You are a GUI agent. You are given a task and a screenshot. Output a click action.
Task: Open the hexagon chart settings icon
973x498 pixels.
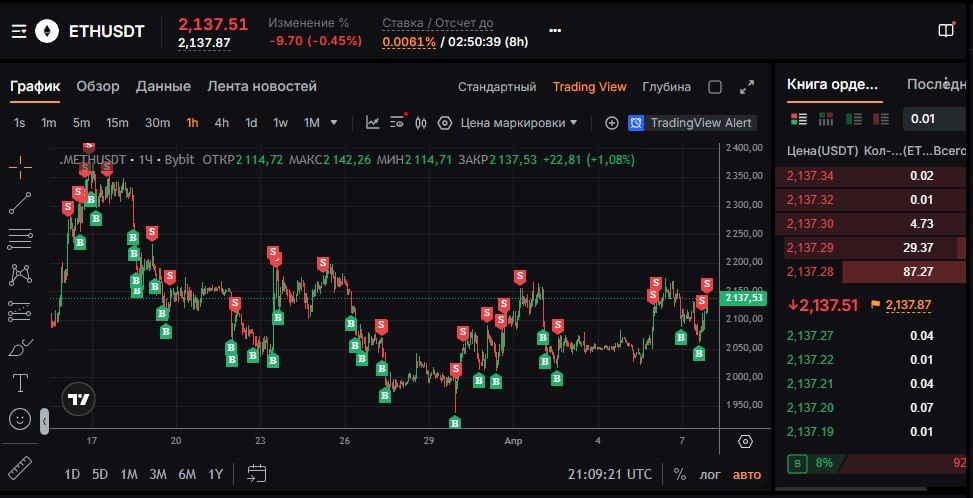(444, 123)
